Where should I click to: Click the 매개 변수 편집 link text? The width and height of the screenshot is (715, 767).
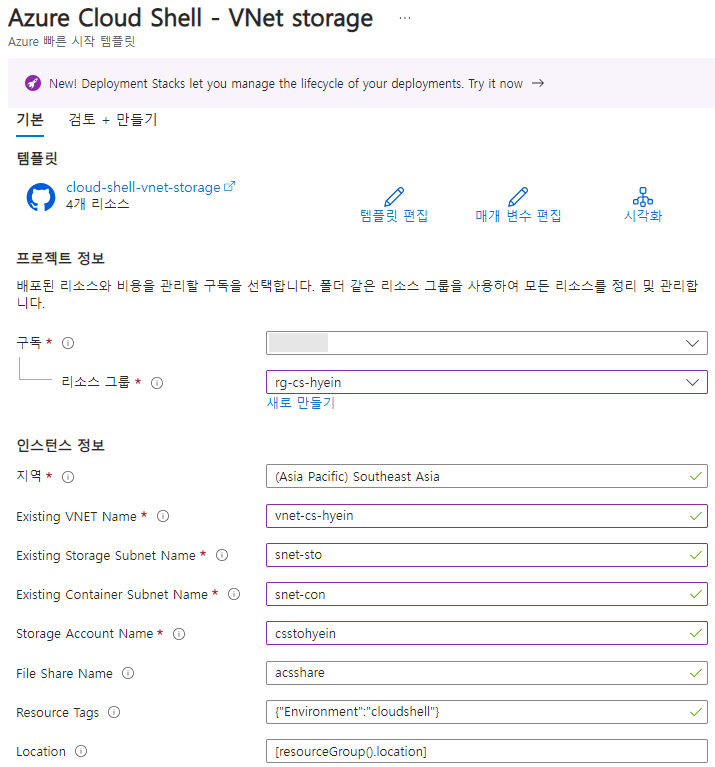[x=518, y=216]
